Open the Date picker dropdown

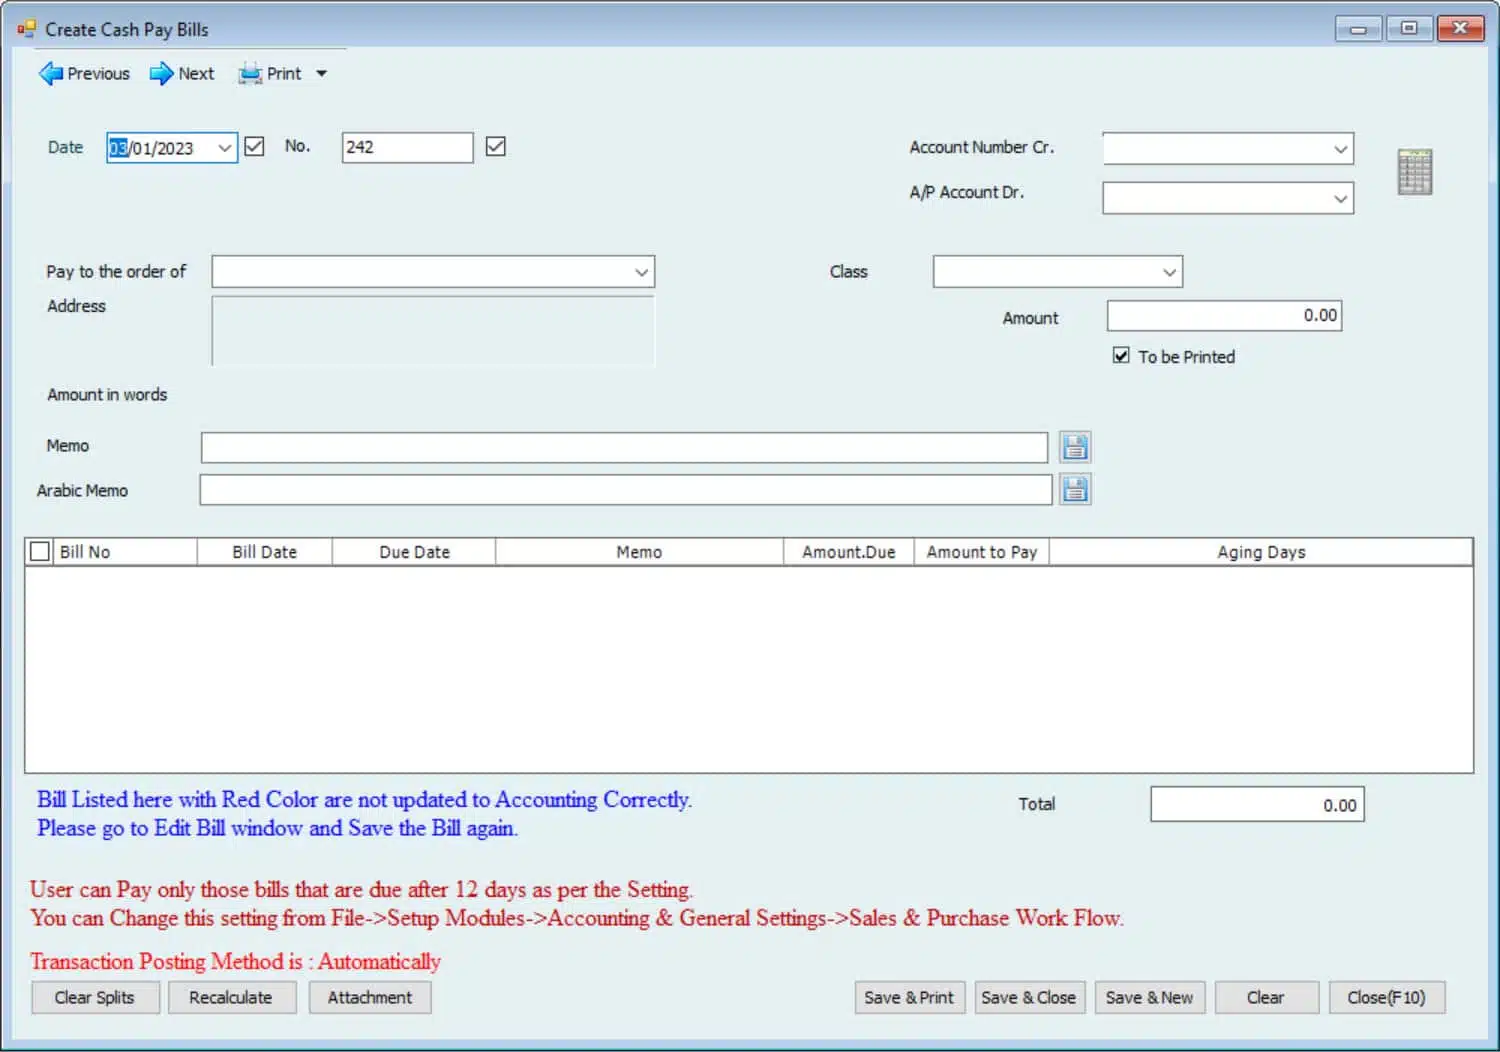click(x=225, y=148)
